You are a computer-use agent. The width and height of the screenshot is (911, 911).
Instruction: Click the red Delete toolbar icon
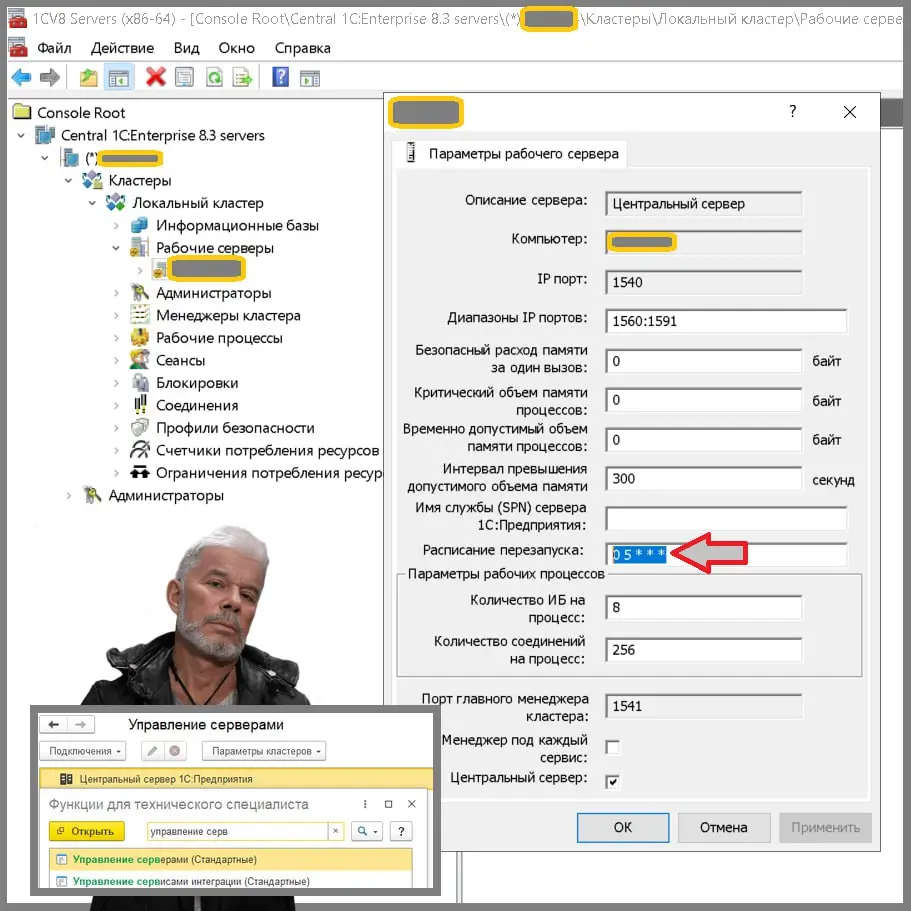(155, 77)
